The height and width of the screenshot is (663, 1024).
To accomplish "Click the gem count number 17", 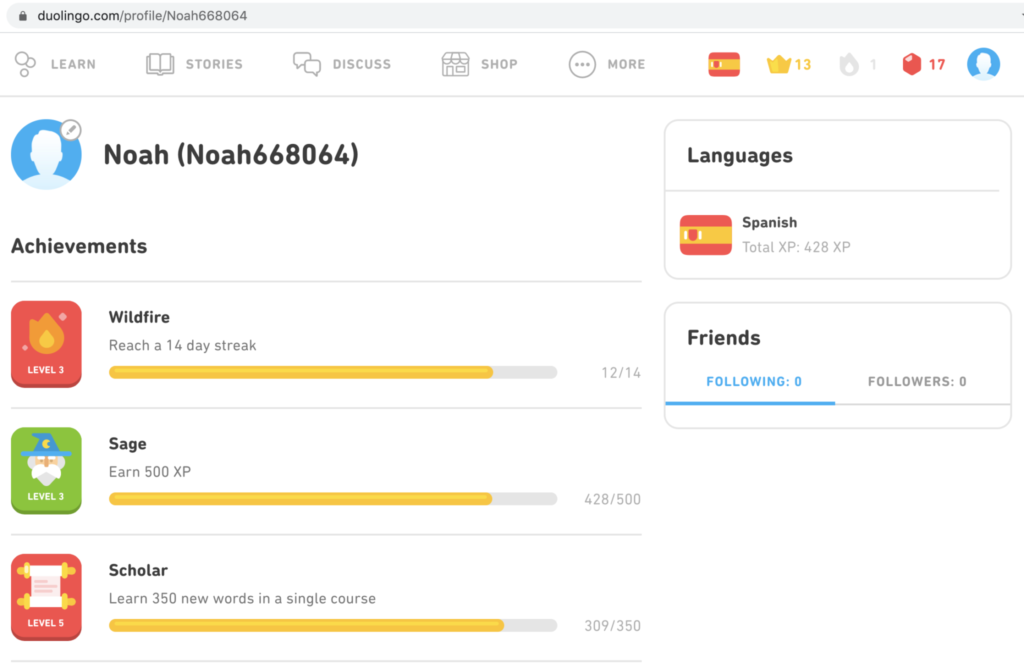I will 936,65.
